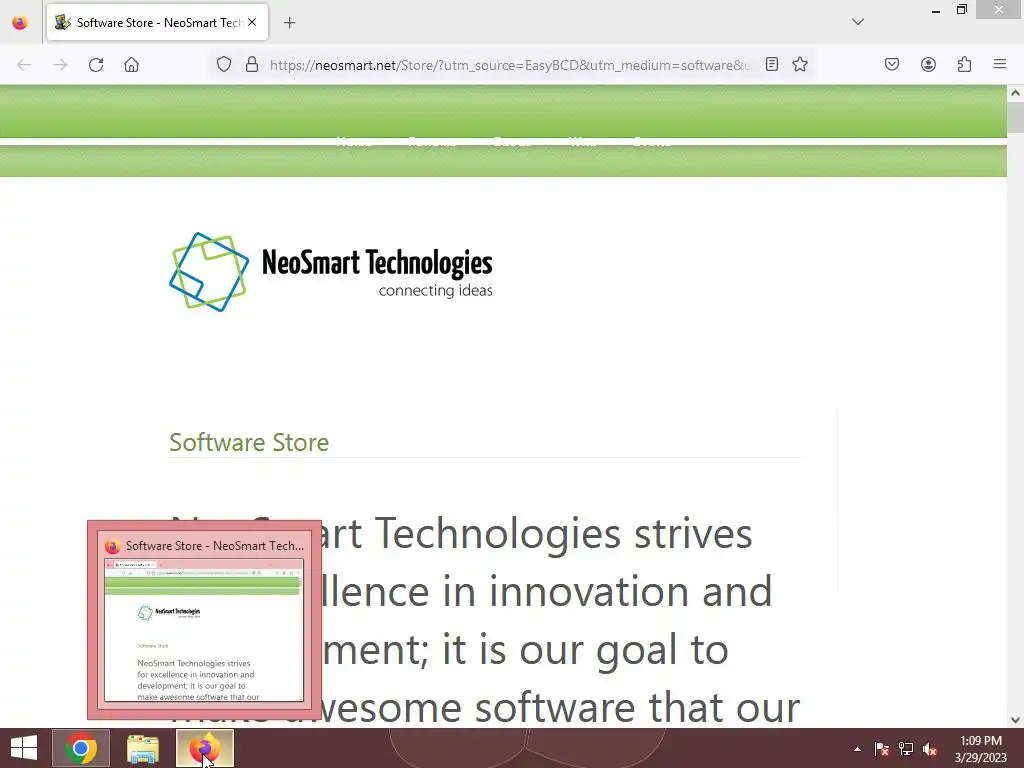Click the Software Store heading
1024x768 pixels.
(x=249, y=442)
